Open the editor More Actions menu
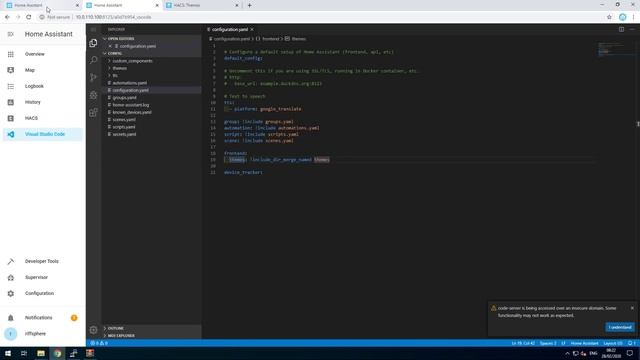Viewport: 640px width, 360px height. (x=632, y=29)
